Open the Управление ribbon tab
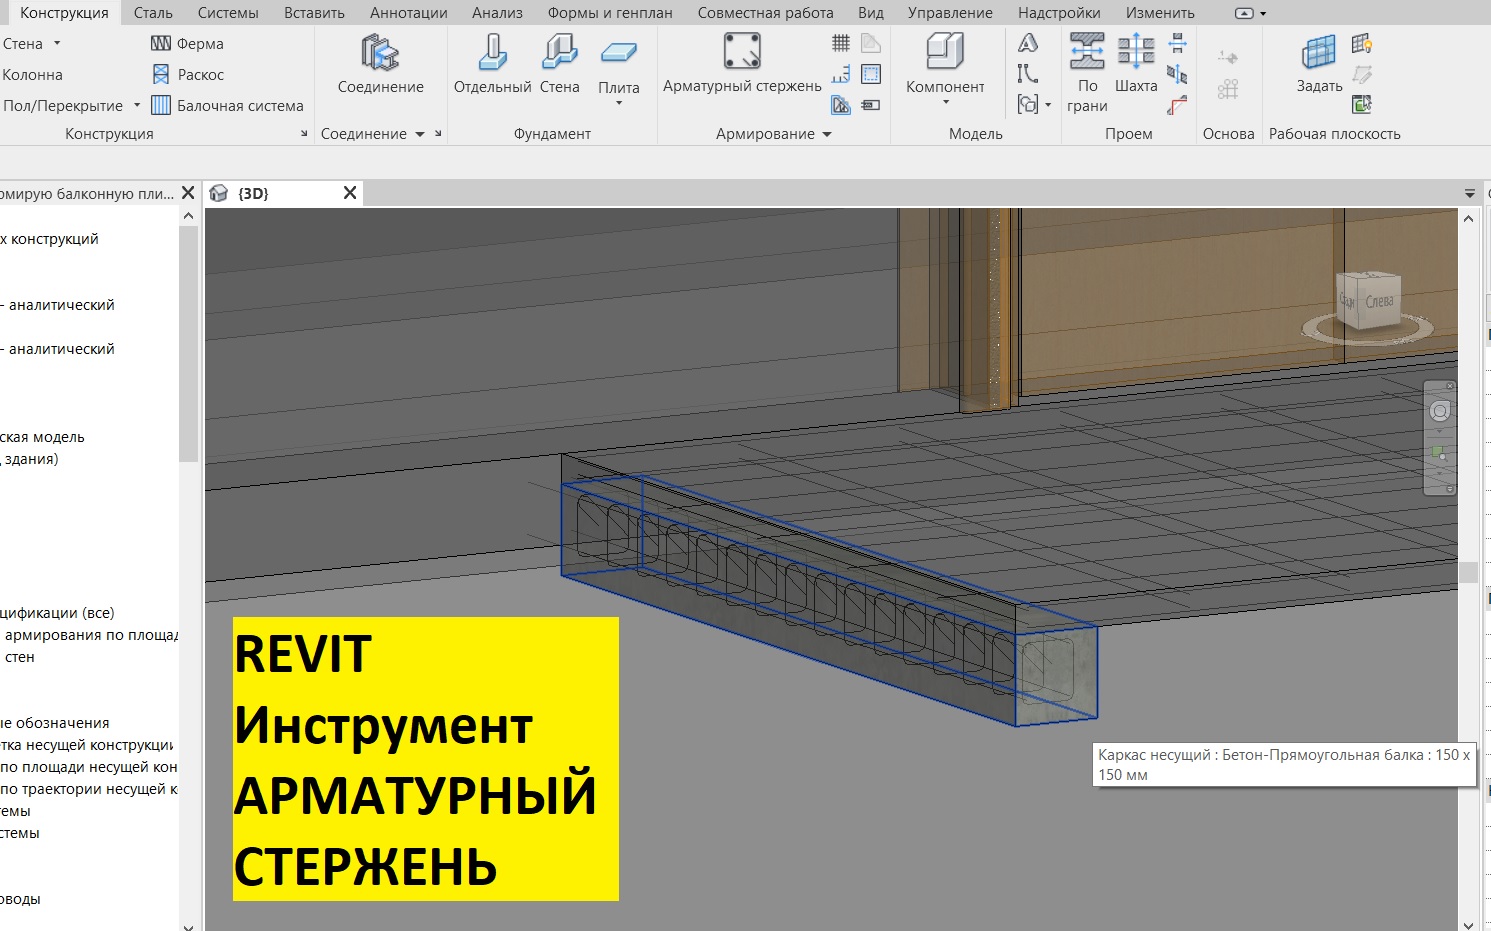 pyautogui.click(x=950, y=13)
